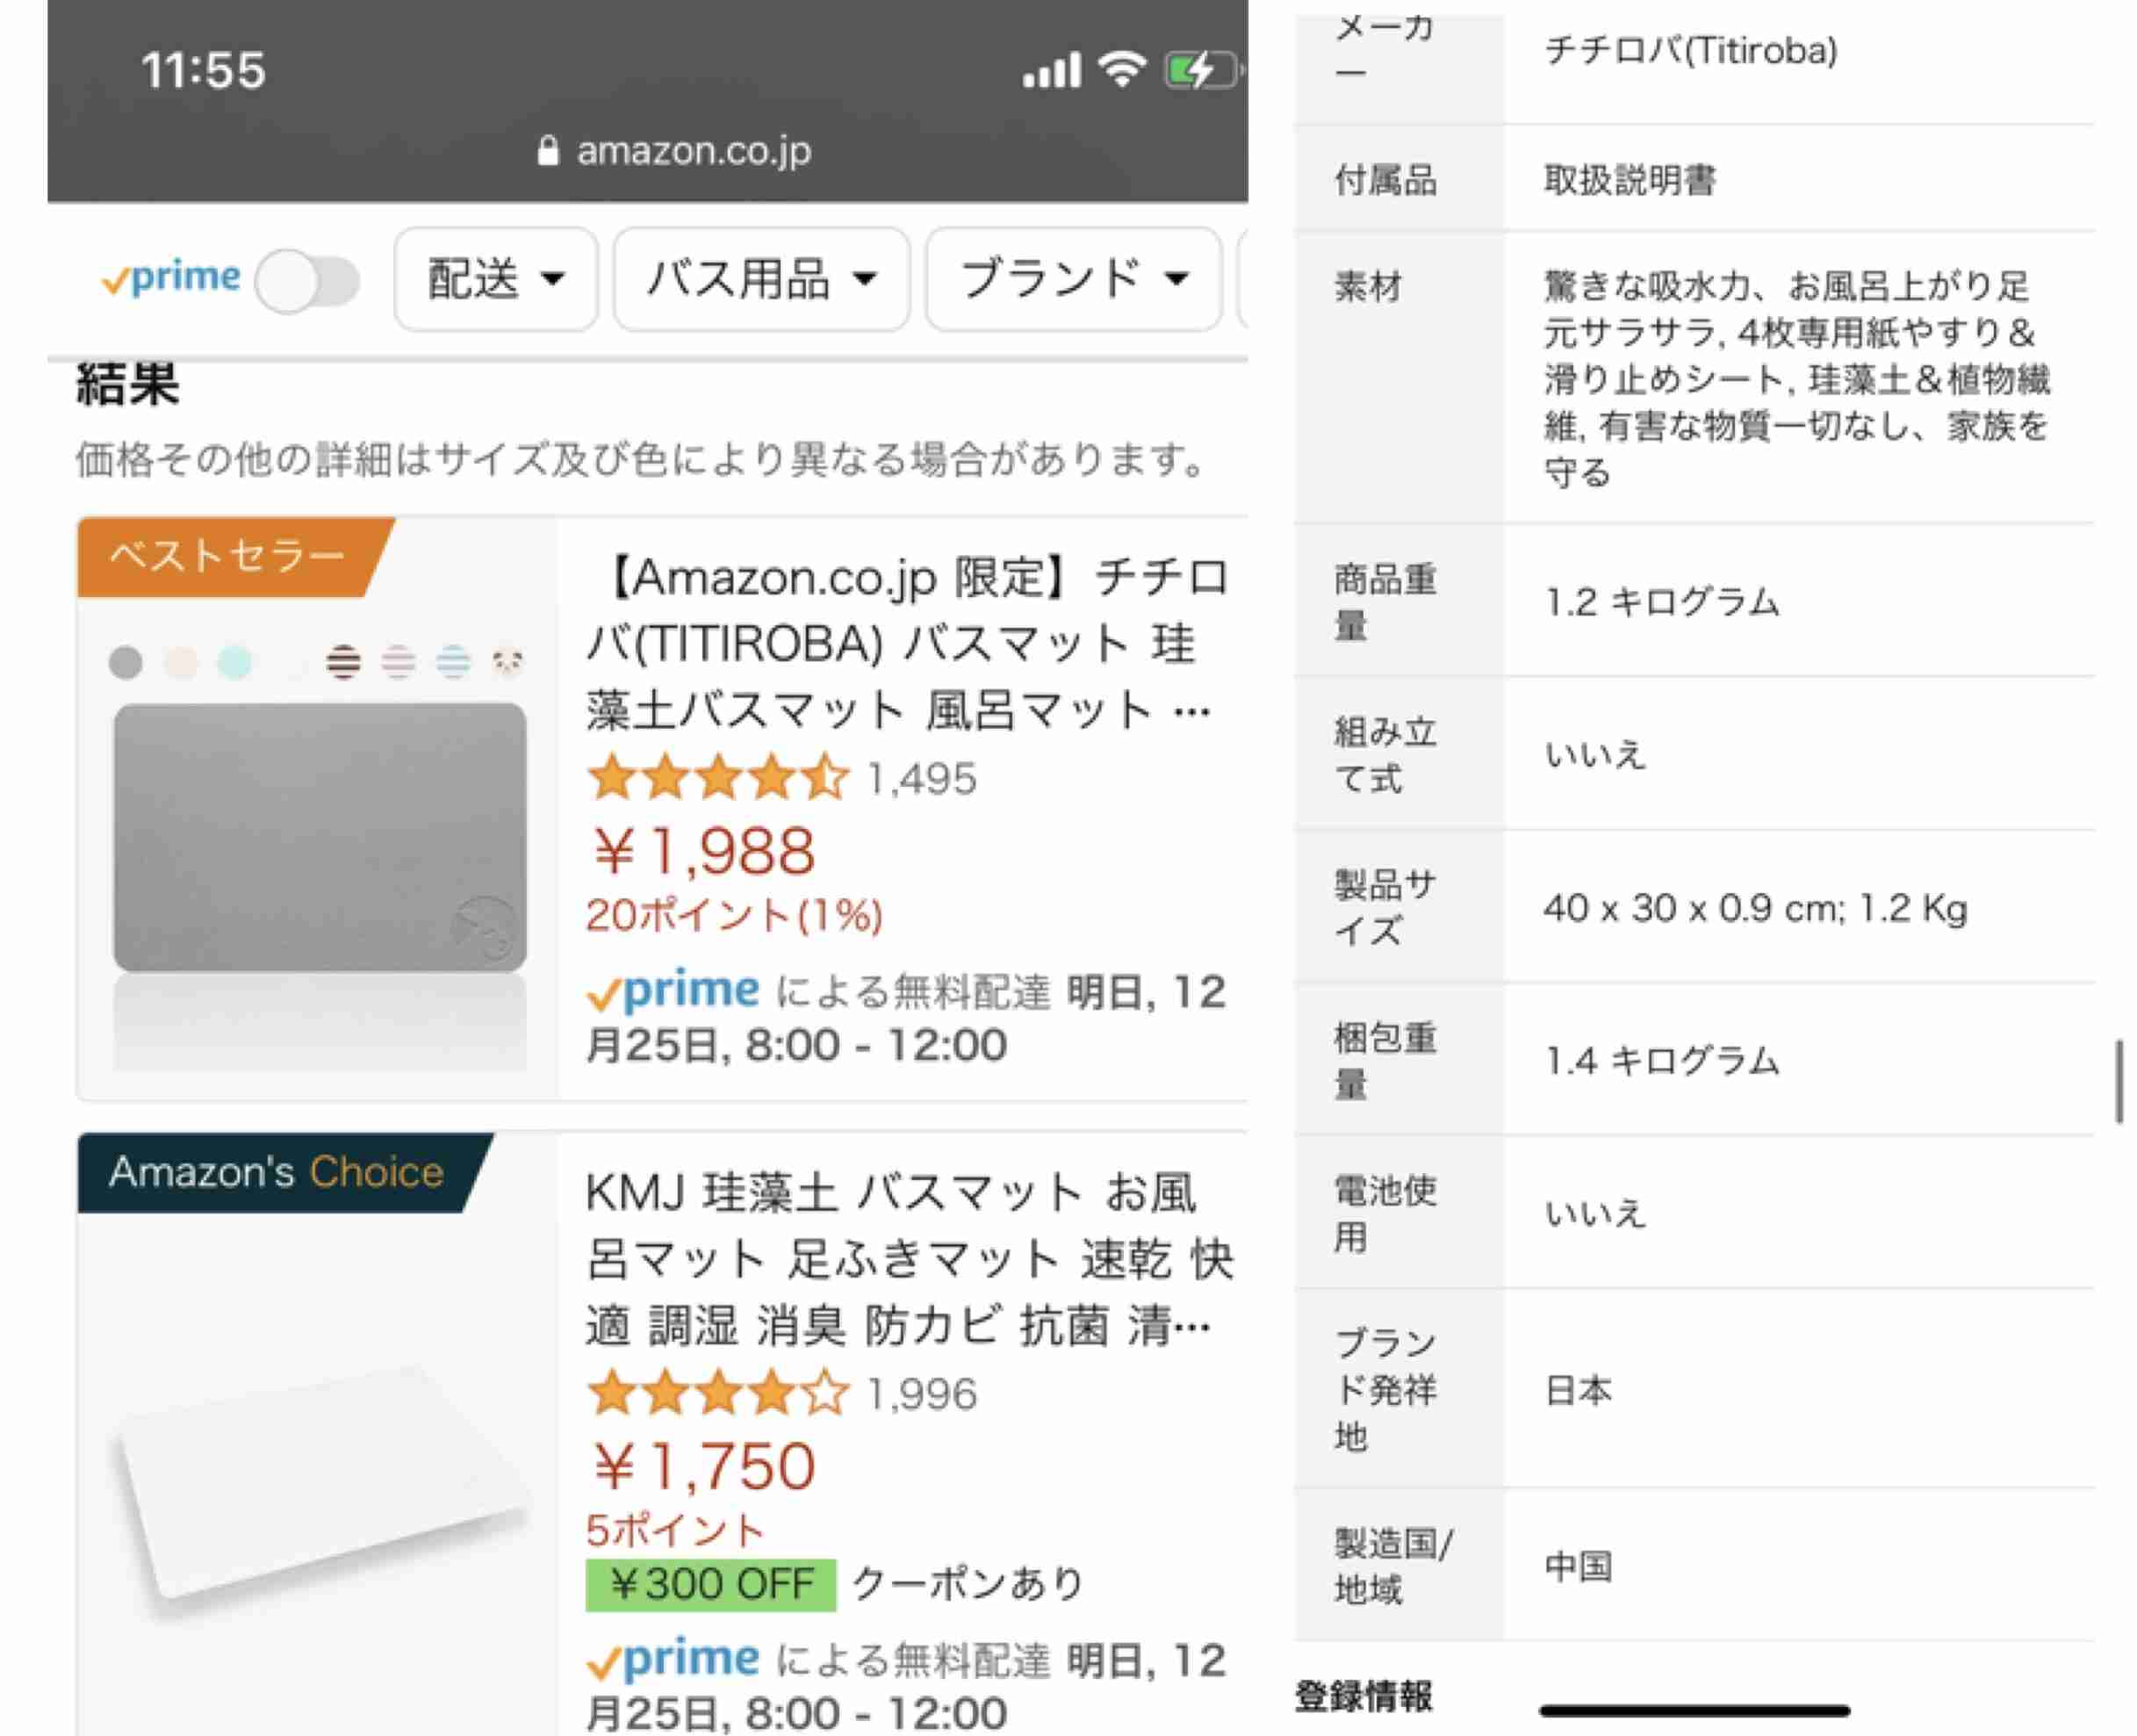This screenshot has width=2137, height=1736.
Task: Click the star rating of TITIROBA mat
Action: pos(718,779)
